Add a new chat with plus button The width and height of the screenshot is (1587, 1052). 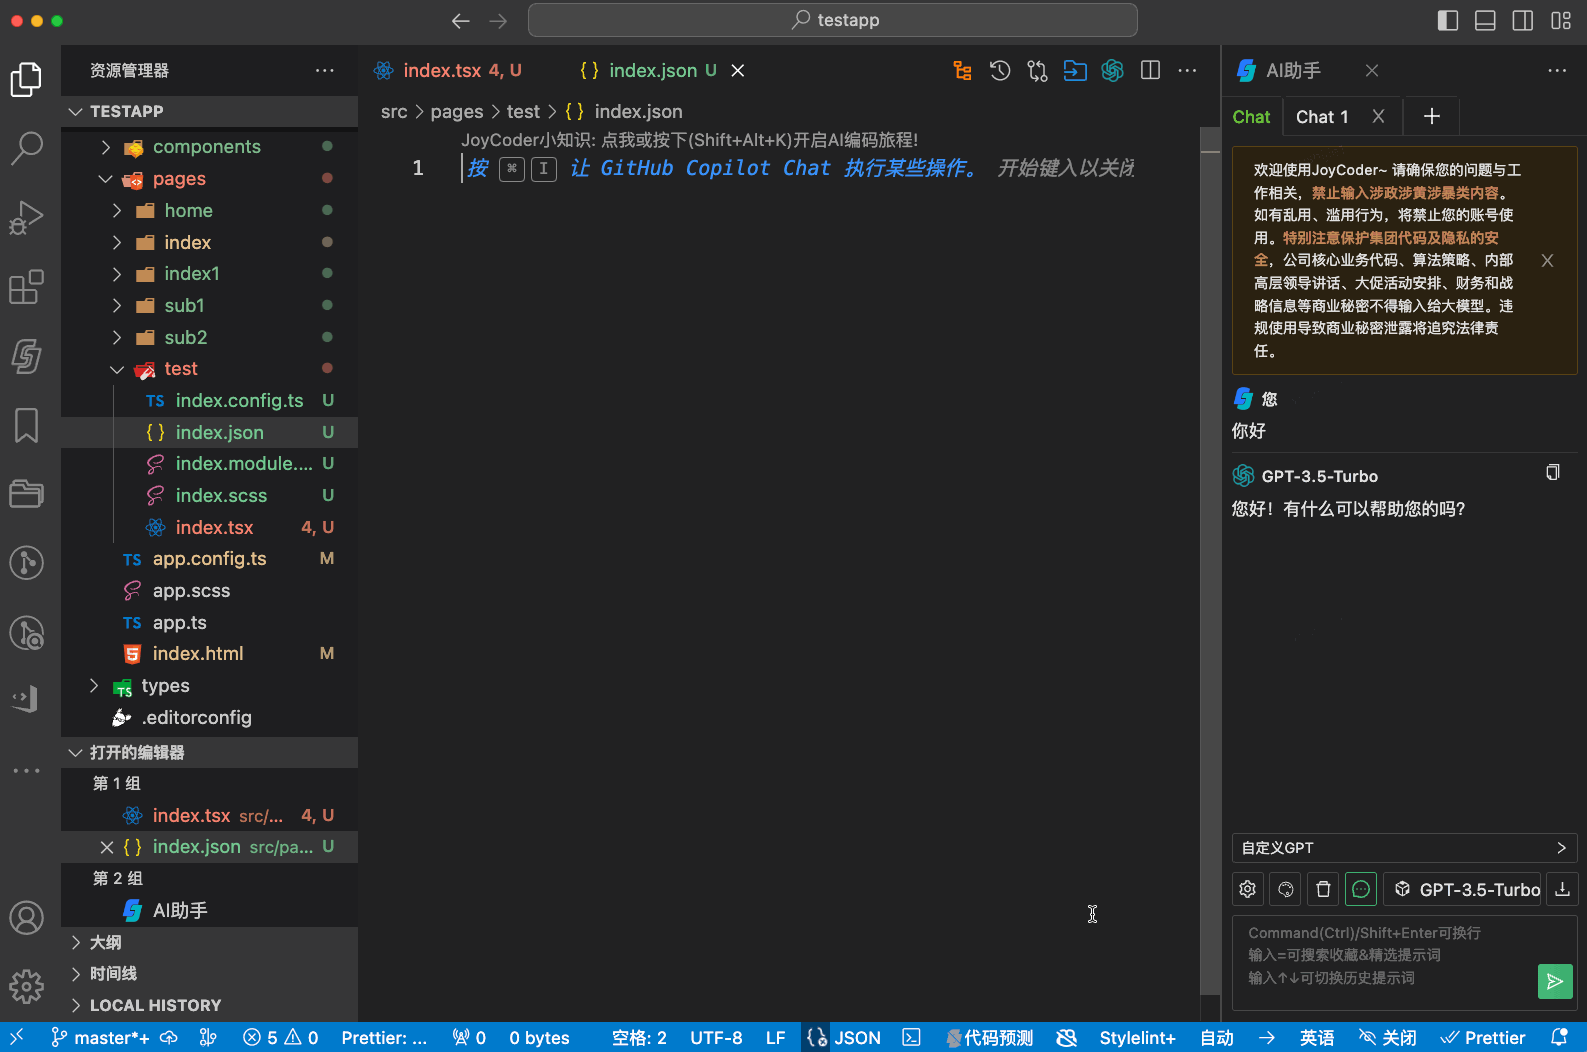pos(1431,117)
